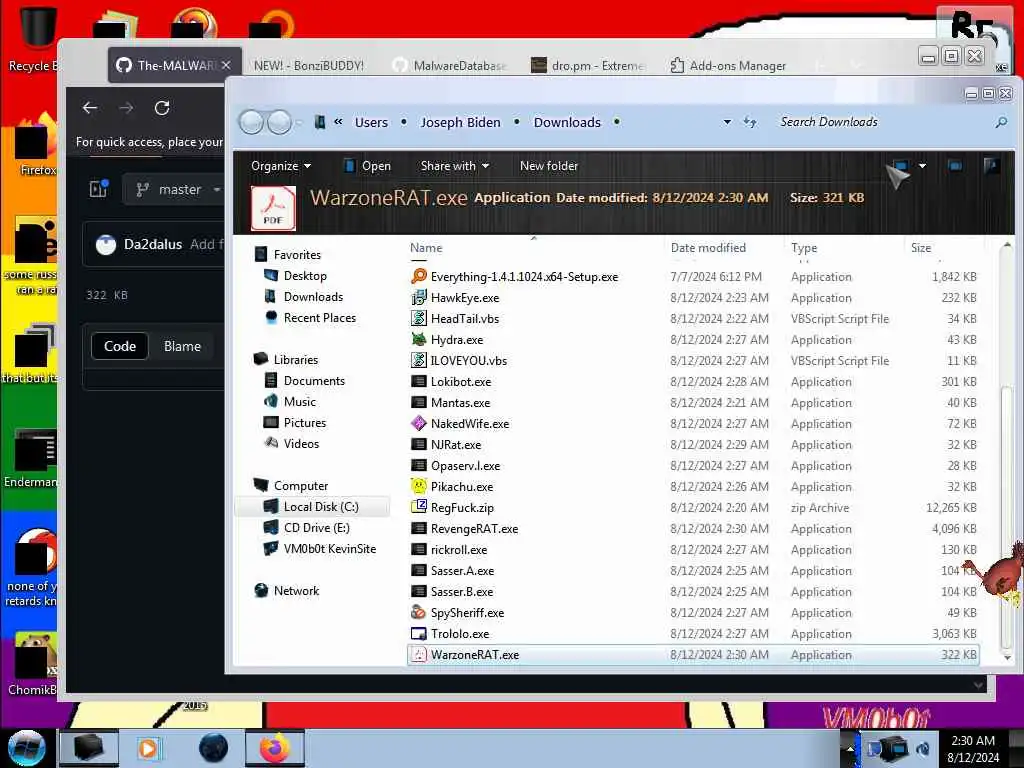1024x768 pixels.
Task: Switch to the MalwareDatabase tab
Action: [x=449, y=65]
